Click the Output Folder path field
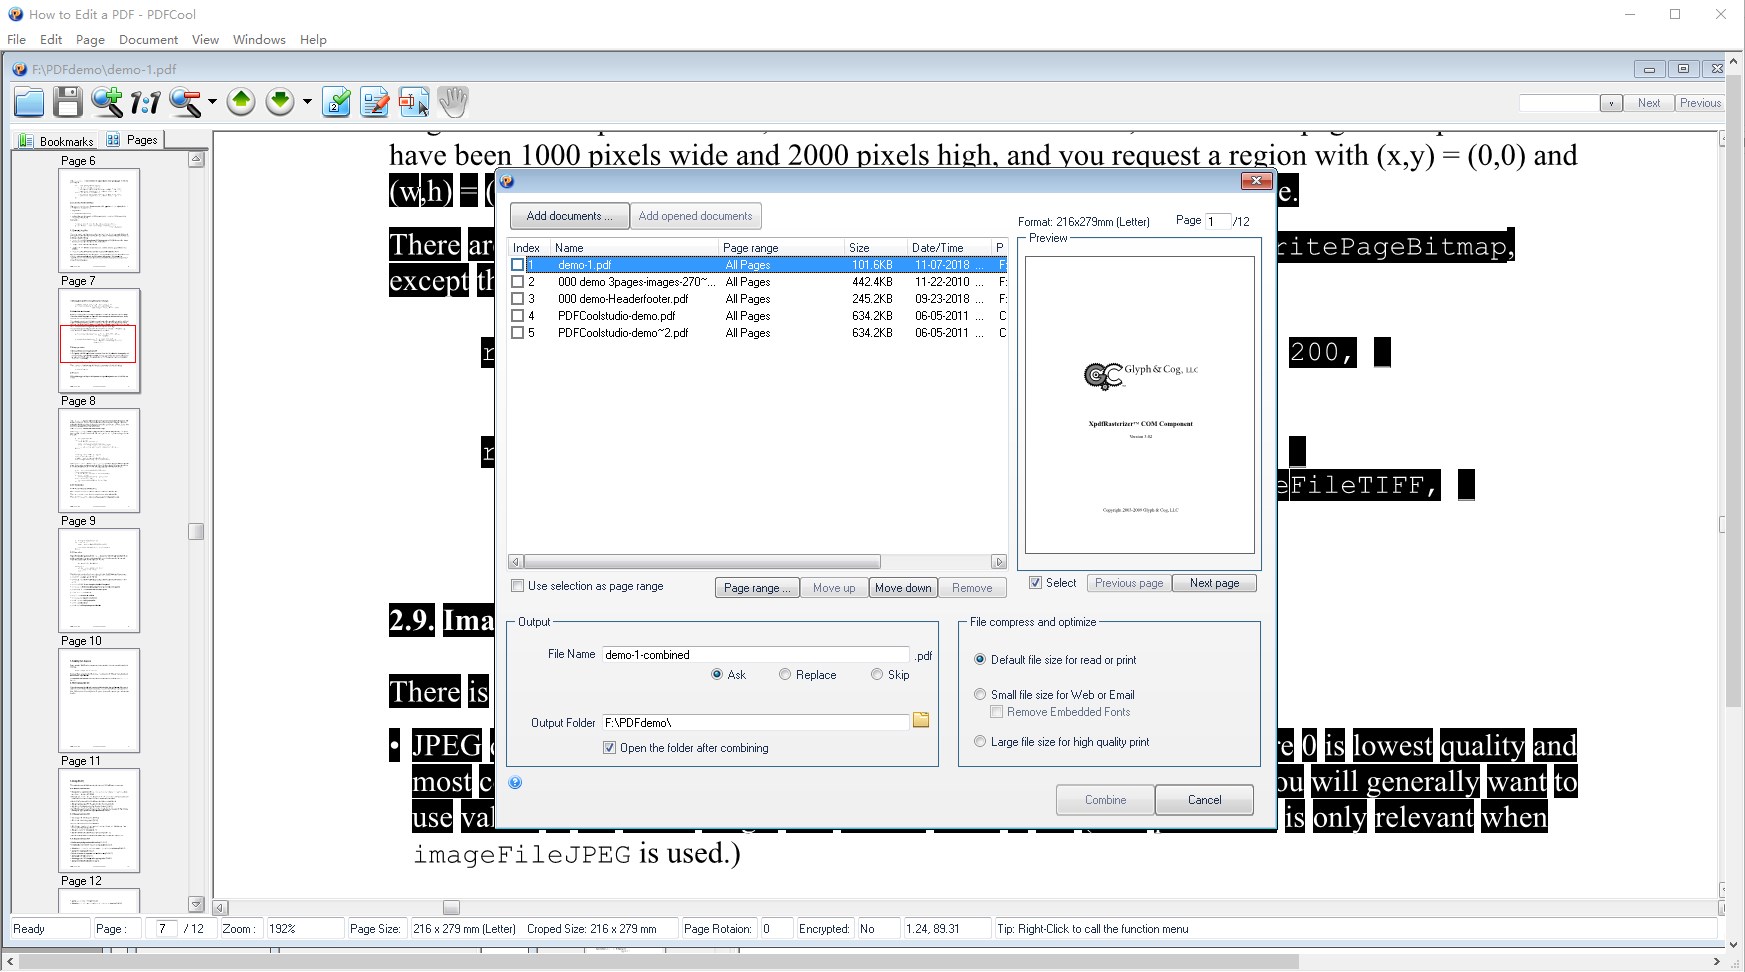The height and width of the screenshot is (972, 1745). (x=755, y=722)
